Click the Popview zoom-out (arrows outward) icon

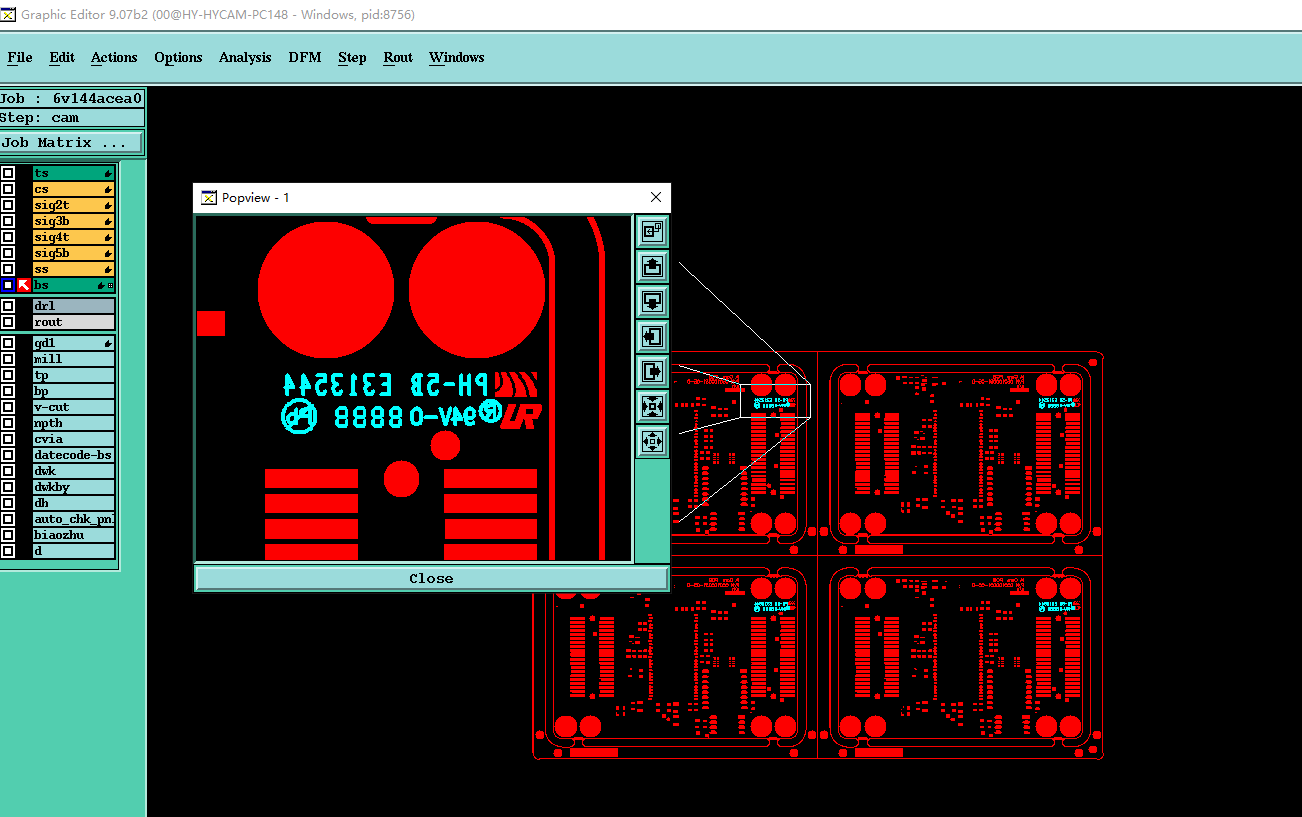652,440
